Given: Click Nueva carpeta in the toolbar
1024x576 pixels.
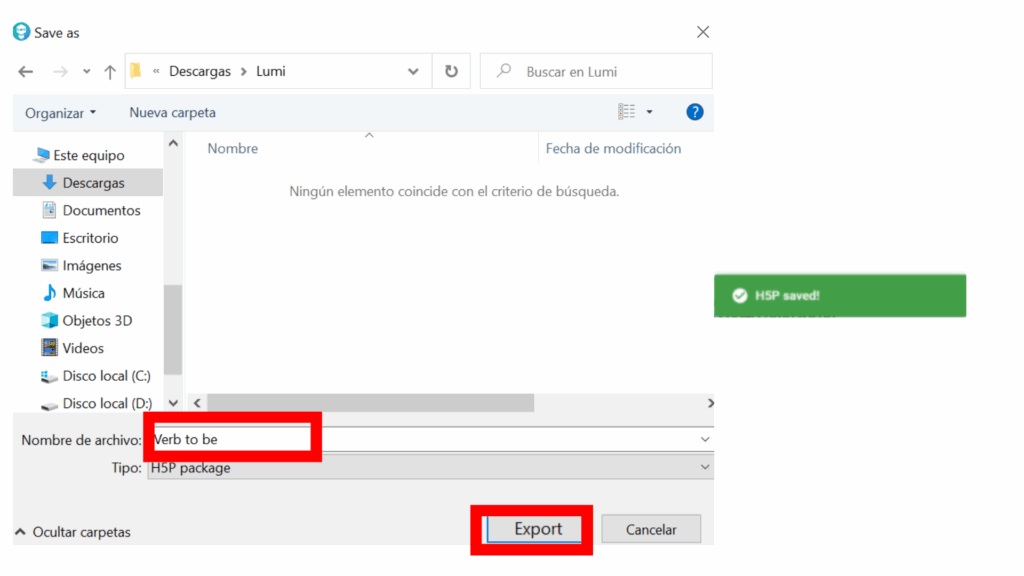Looking at the screenshot, I should (172, 113).
